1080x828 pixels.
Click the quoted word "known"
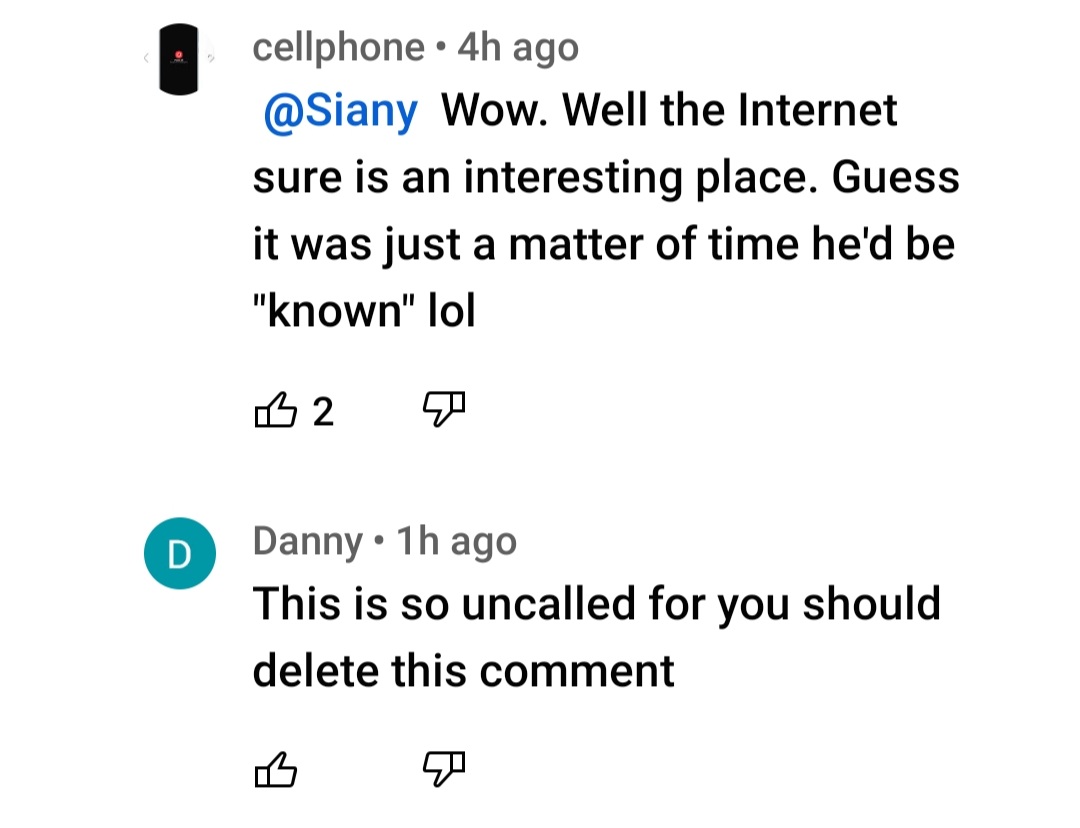[334, 311]
